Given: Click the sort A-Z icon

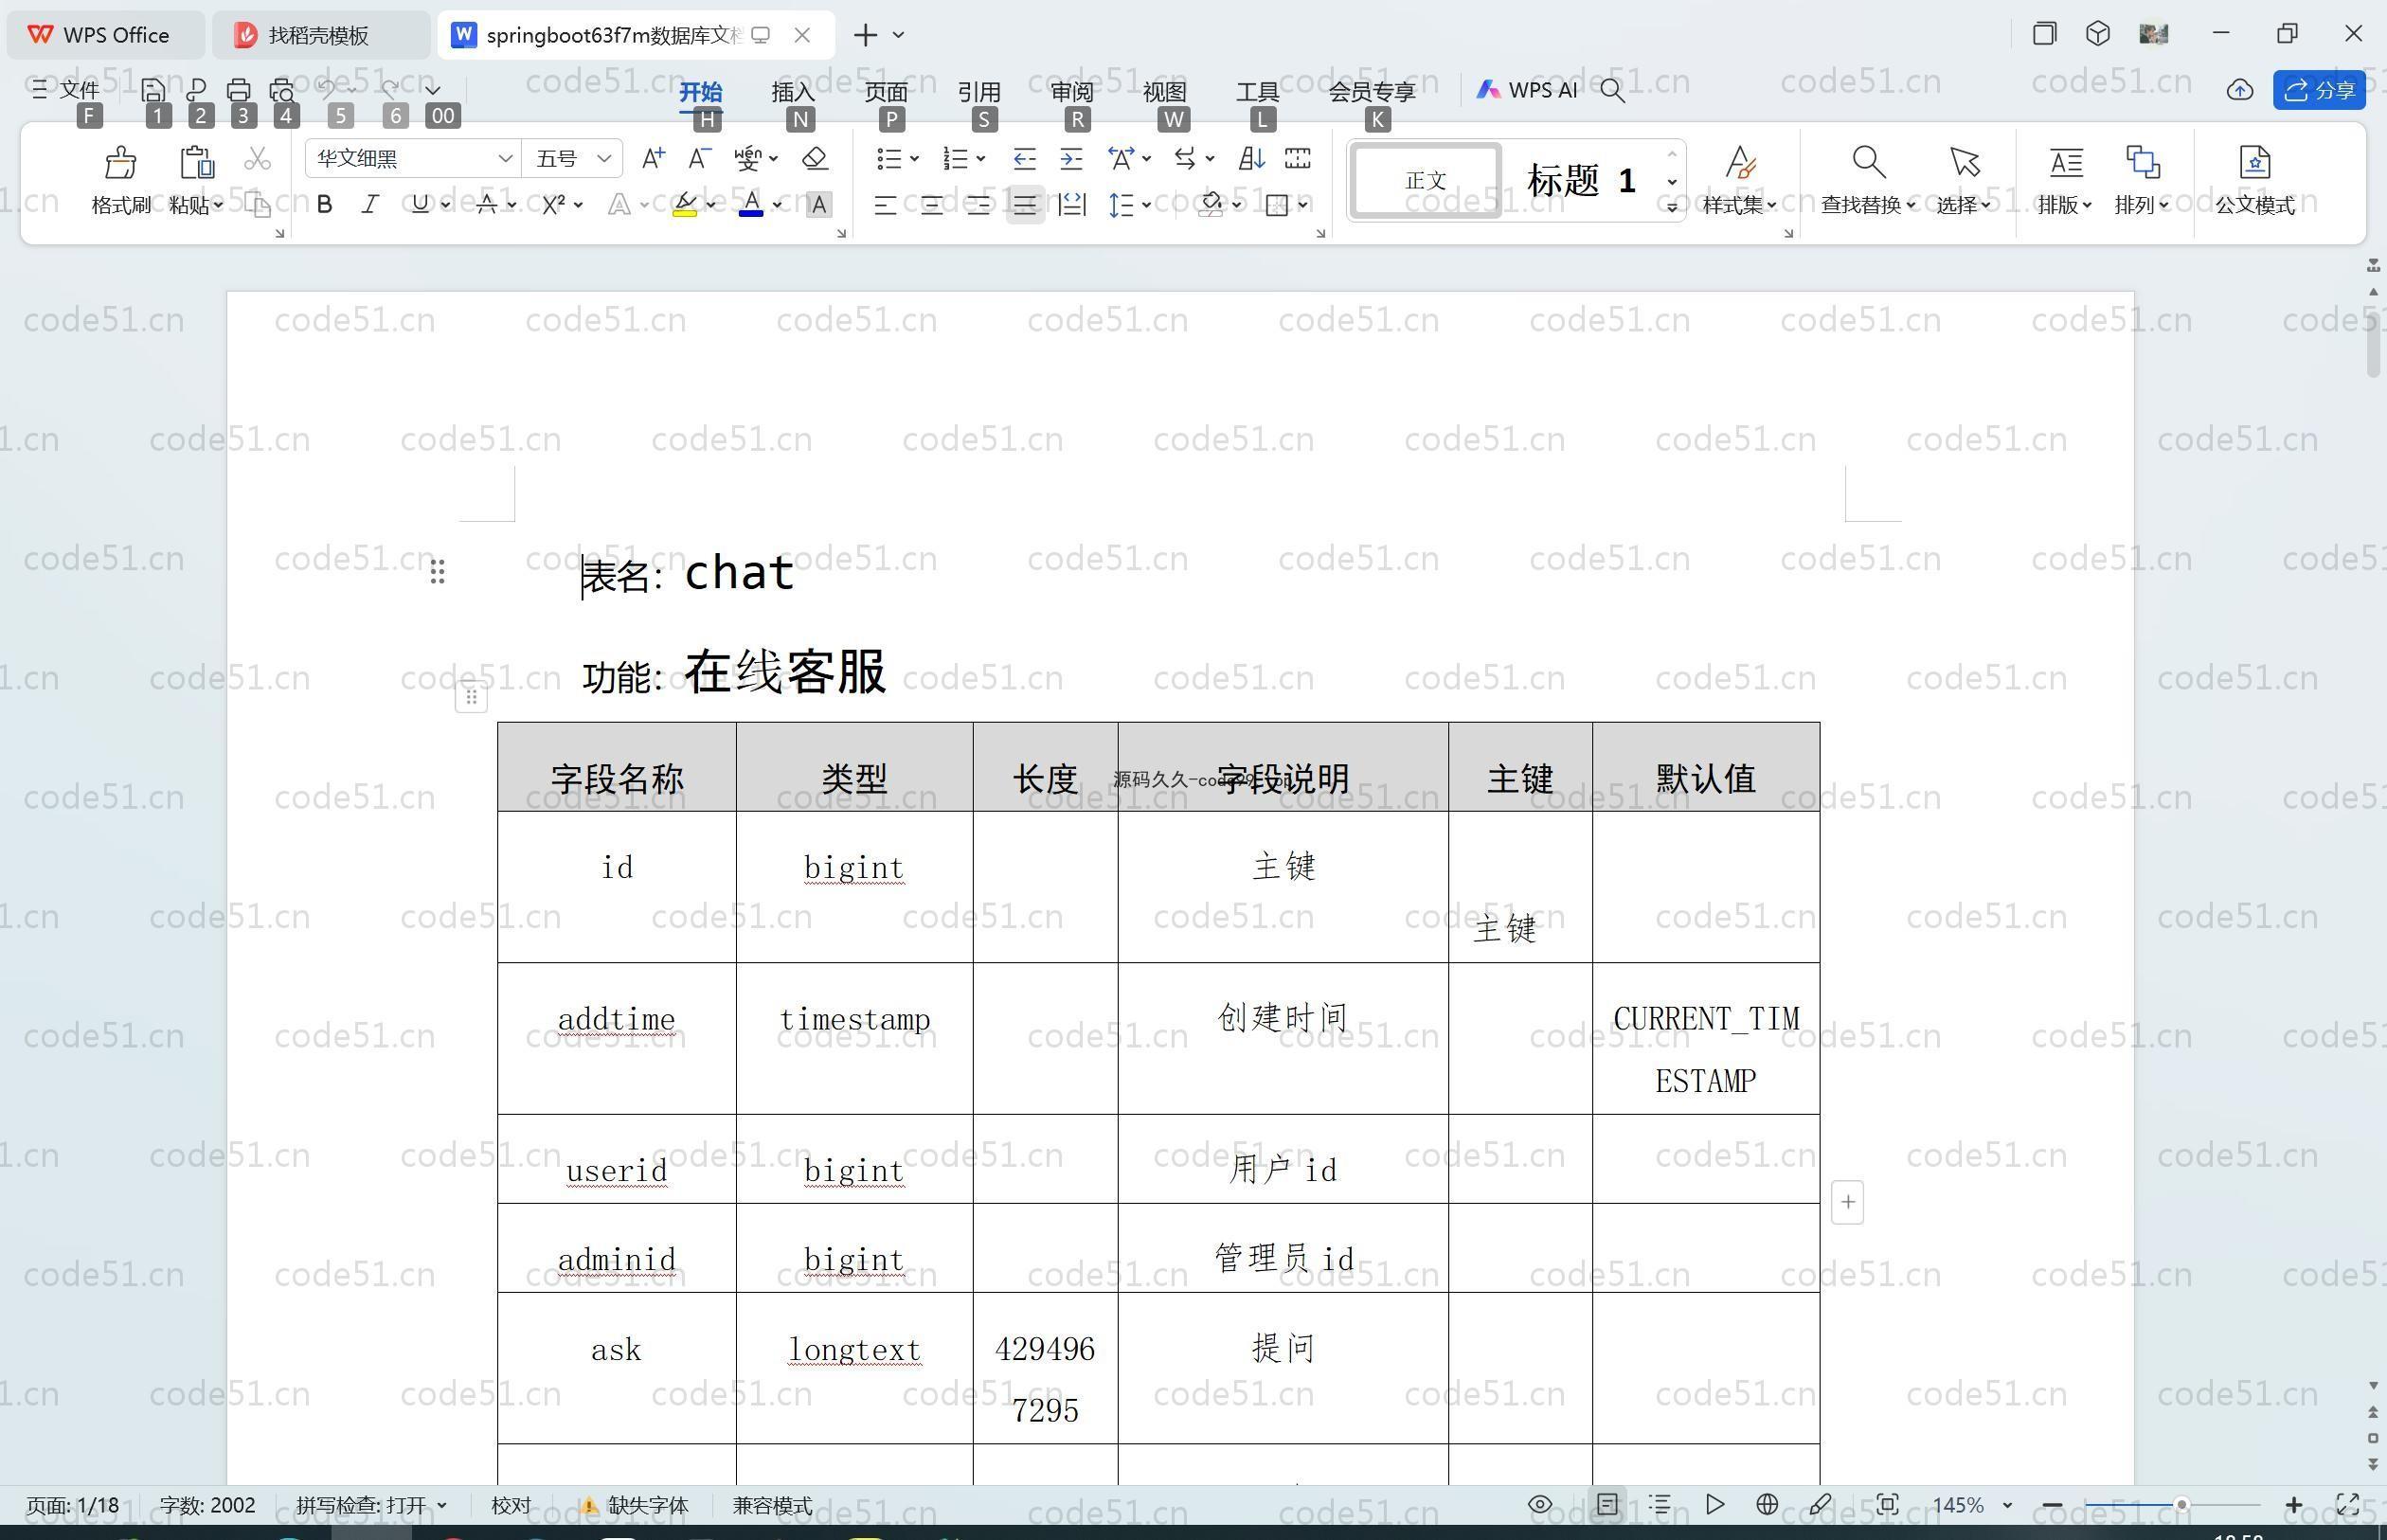Looking at the screenshot, I should [1251, 158].
